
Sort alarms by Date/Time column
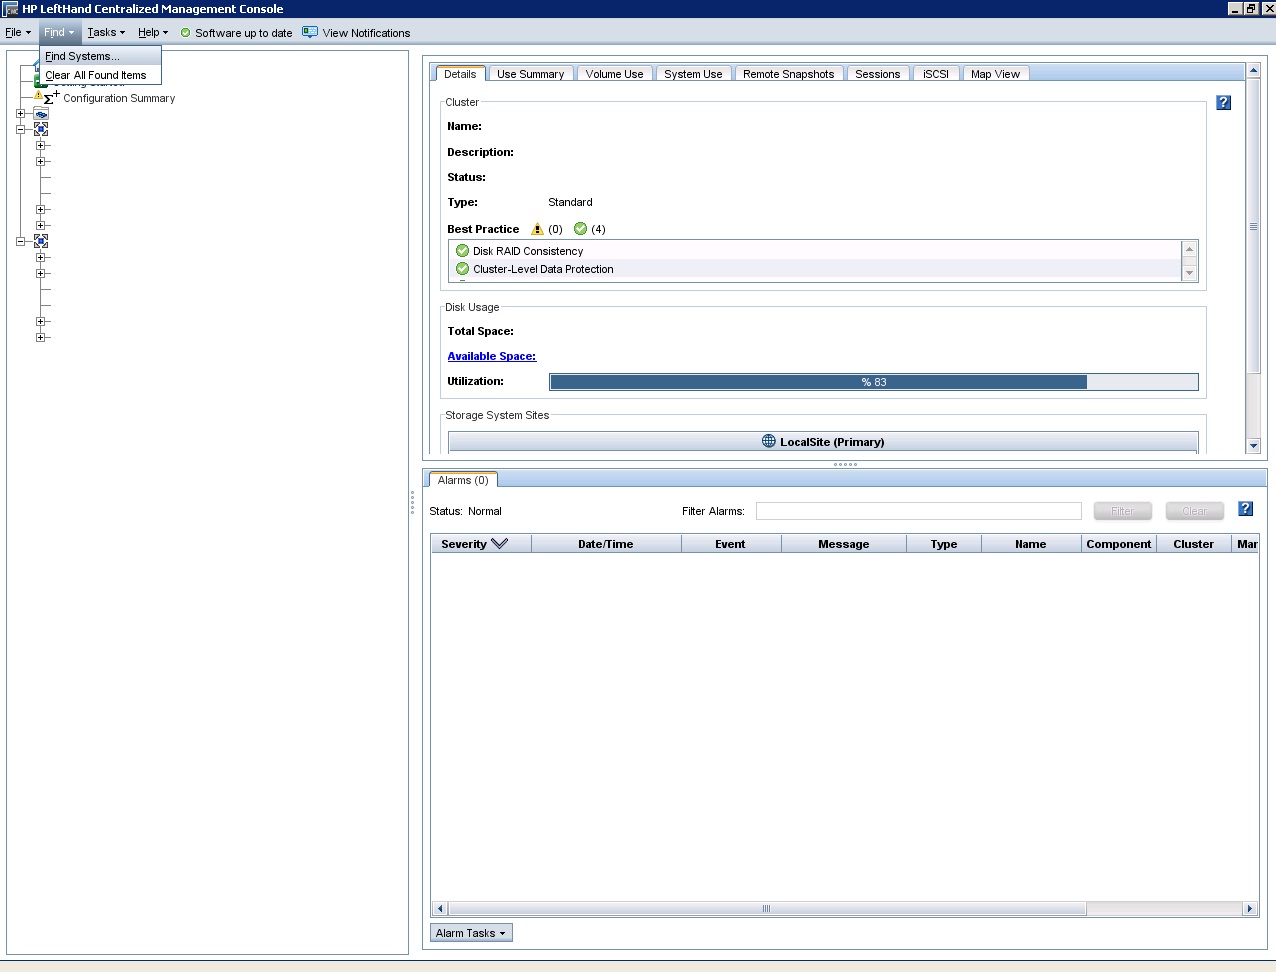606,544
